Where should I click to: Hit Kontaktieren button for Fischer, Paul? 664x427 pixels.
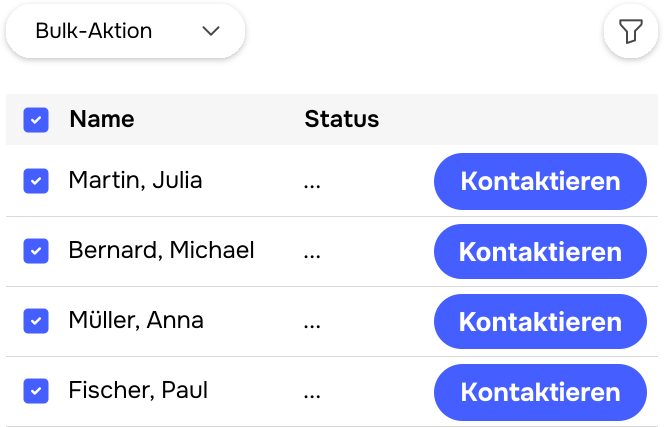click(540, 392)
